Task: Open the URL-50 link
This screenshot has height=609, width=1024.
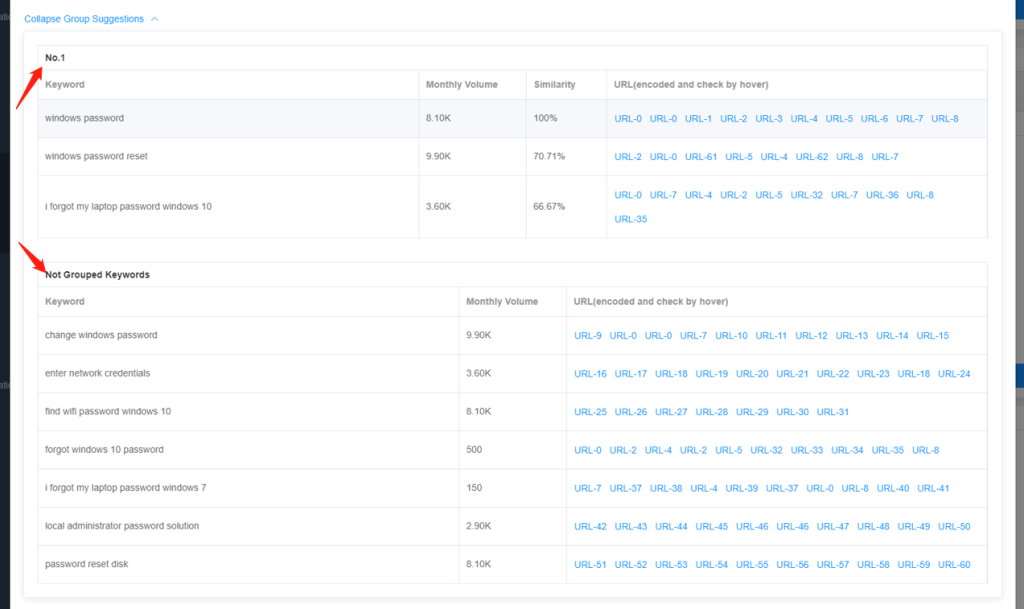Action: coord(954,527)
